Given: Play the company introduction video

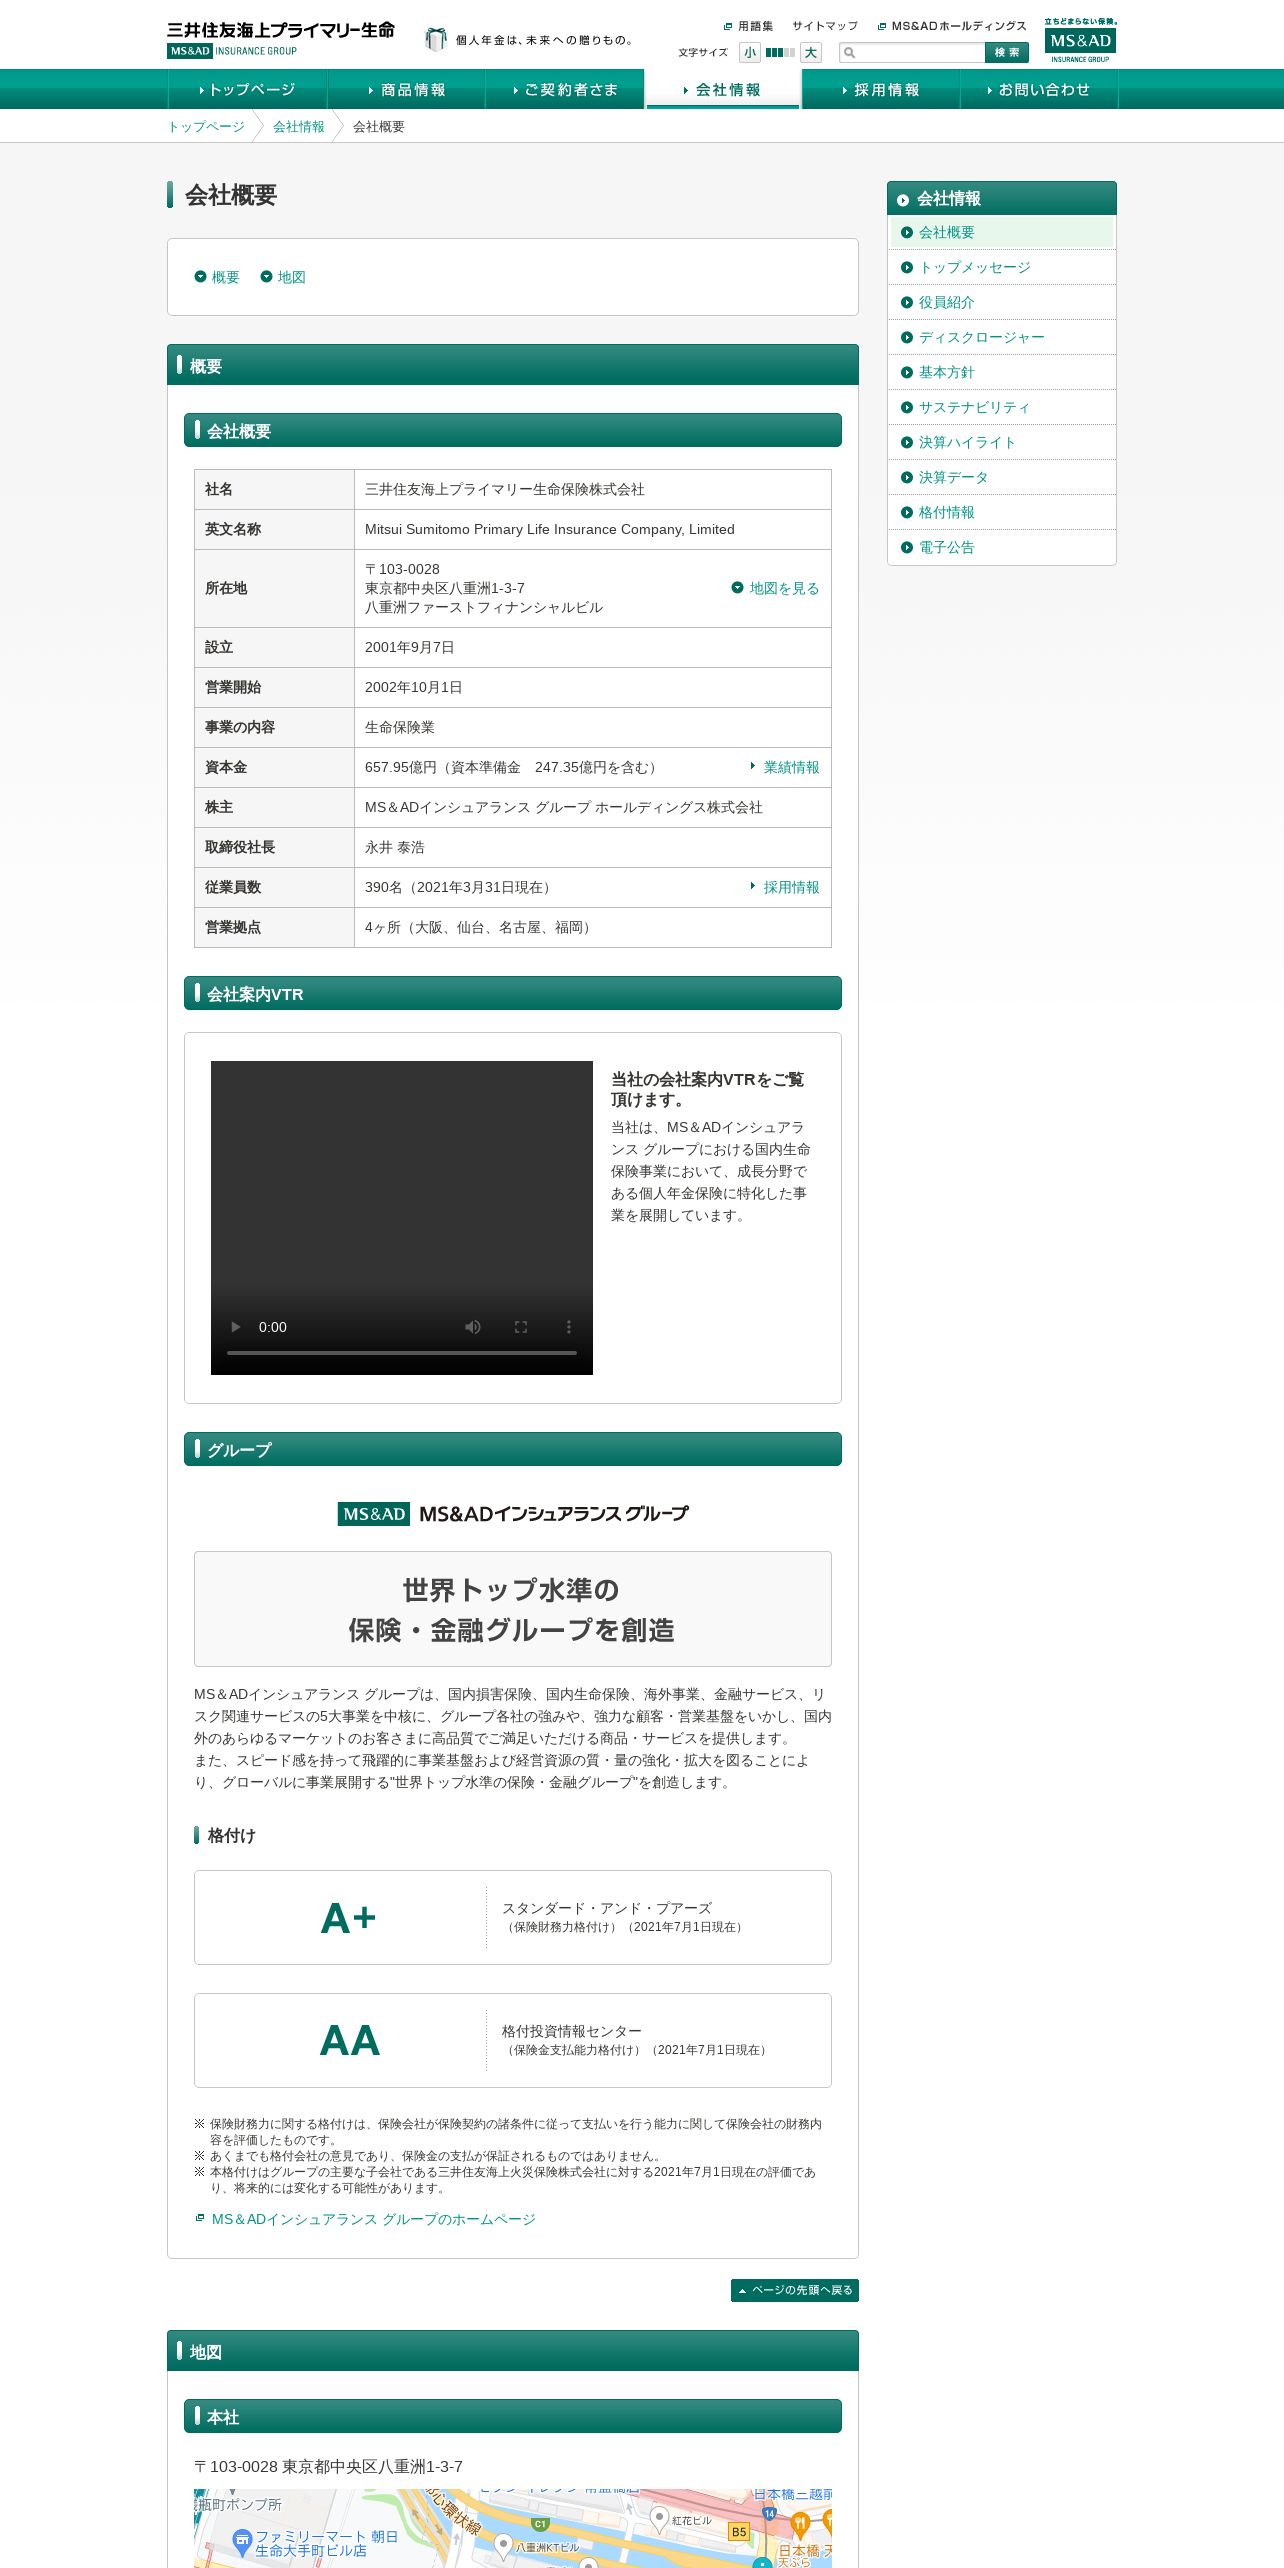Looking at the screenshot, I should pos(236,1327).
